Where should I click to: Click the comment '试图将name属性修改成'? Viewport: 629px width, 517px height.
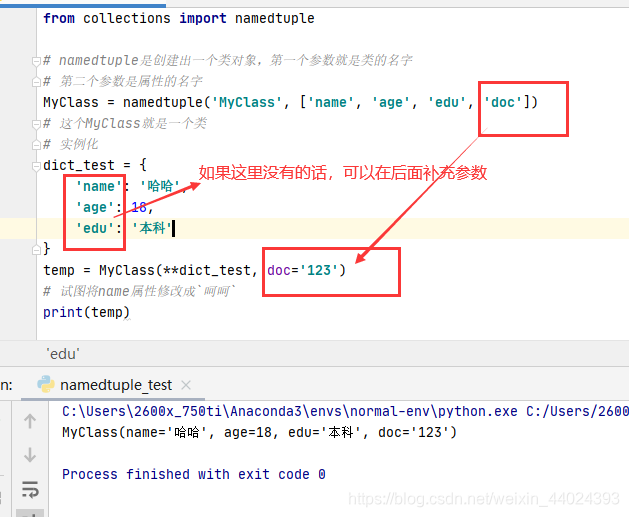pos(140,291)
